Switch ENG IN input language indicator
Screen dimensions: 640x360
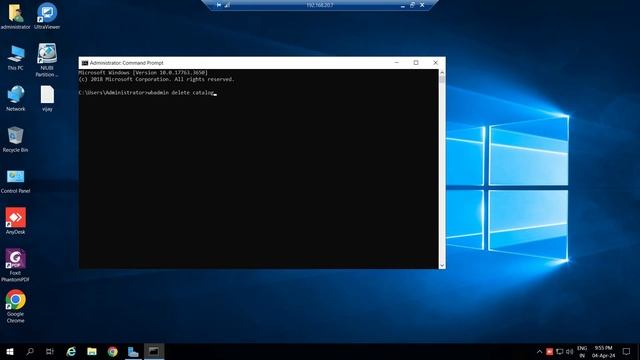(582, 351)
